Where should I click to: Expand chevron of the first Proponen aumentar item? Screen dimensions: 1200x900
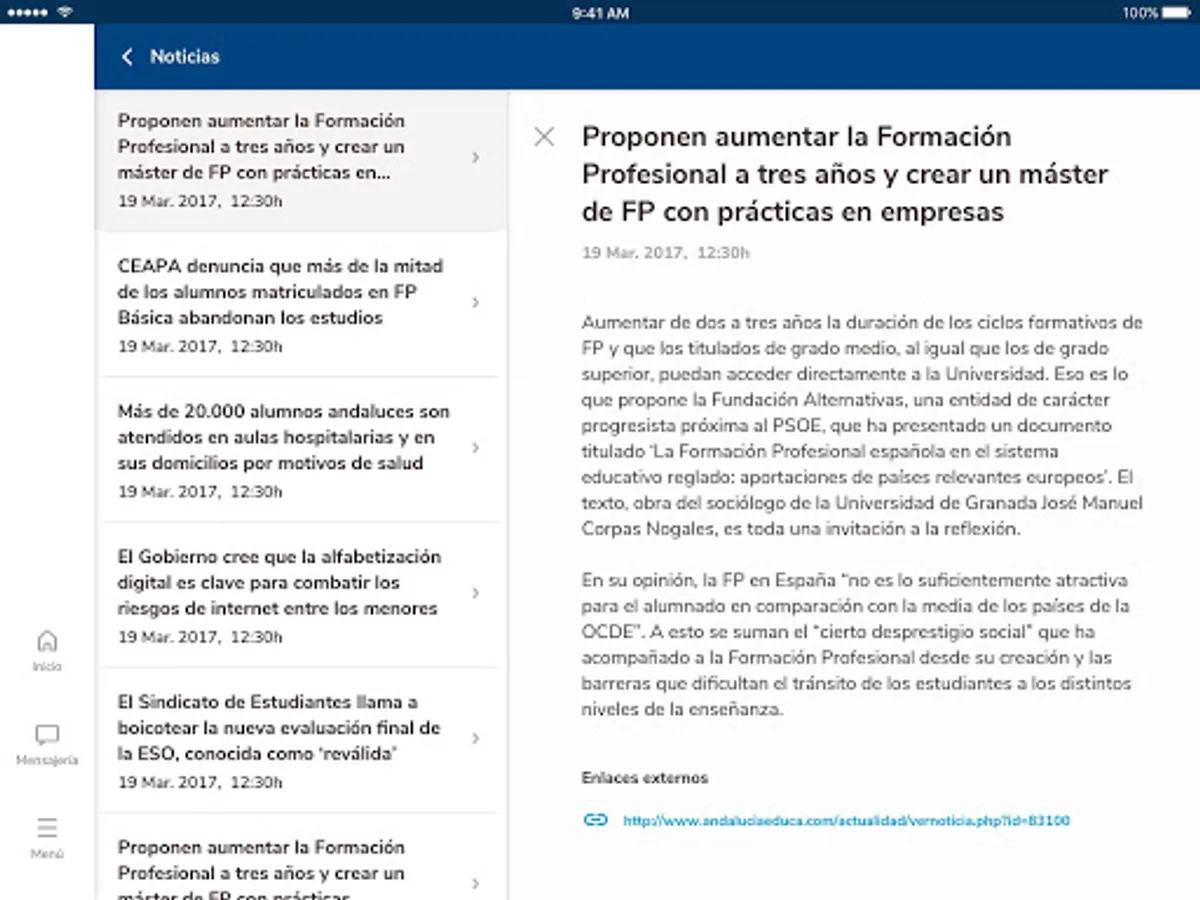[x=476, y=157]
